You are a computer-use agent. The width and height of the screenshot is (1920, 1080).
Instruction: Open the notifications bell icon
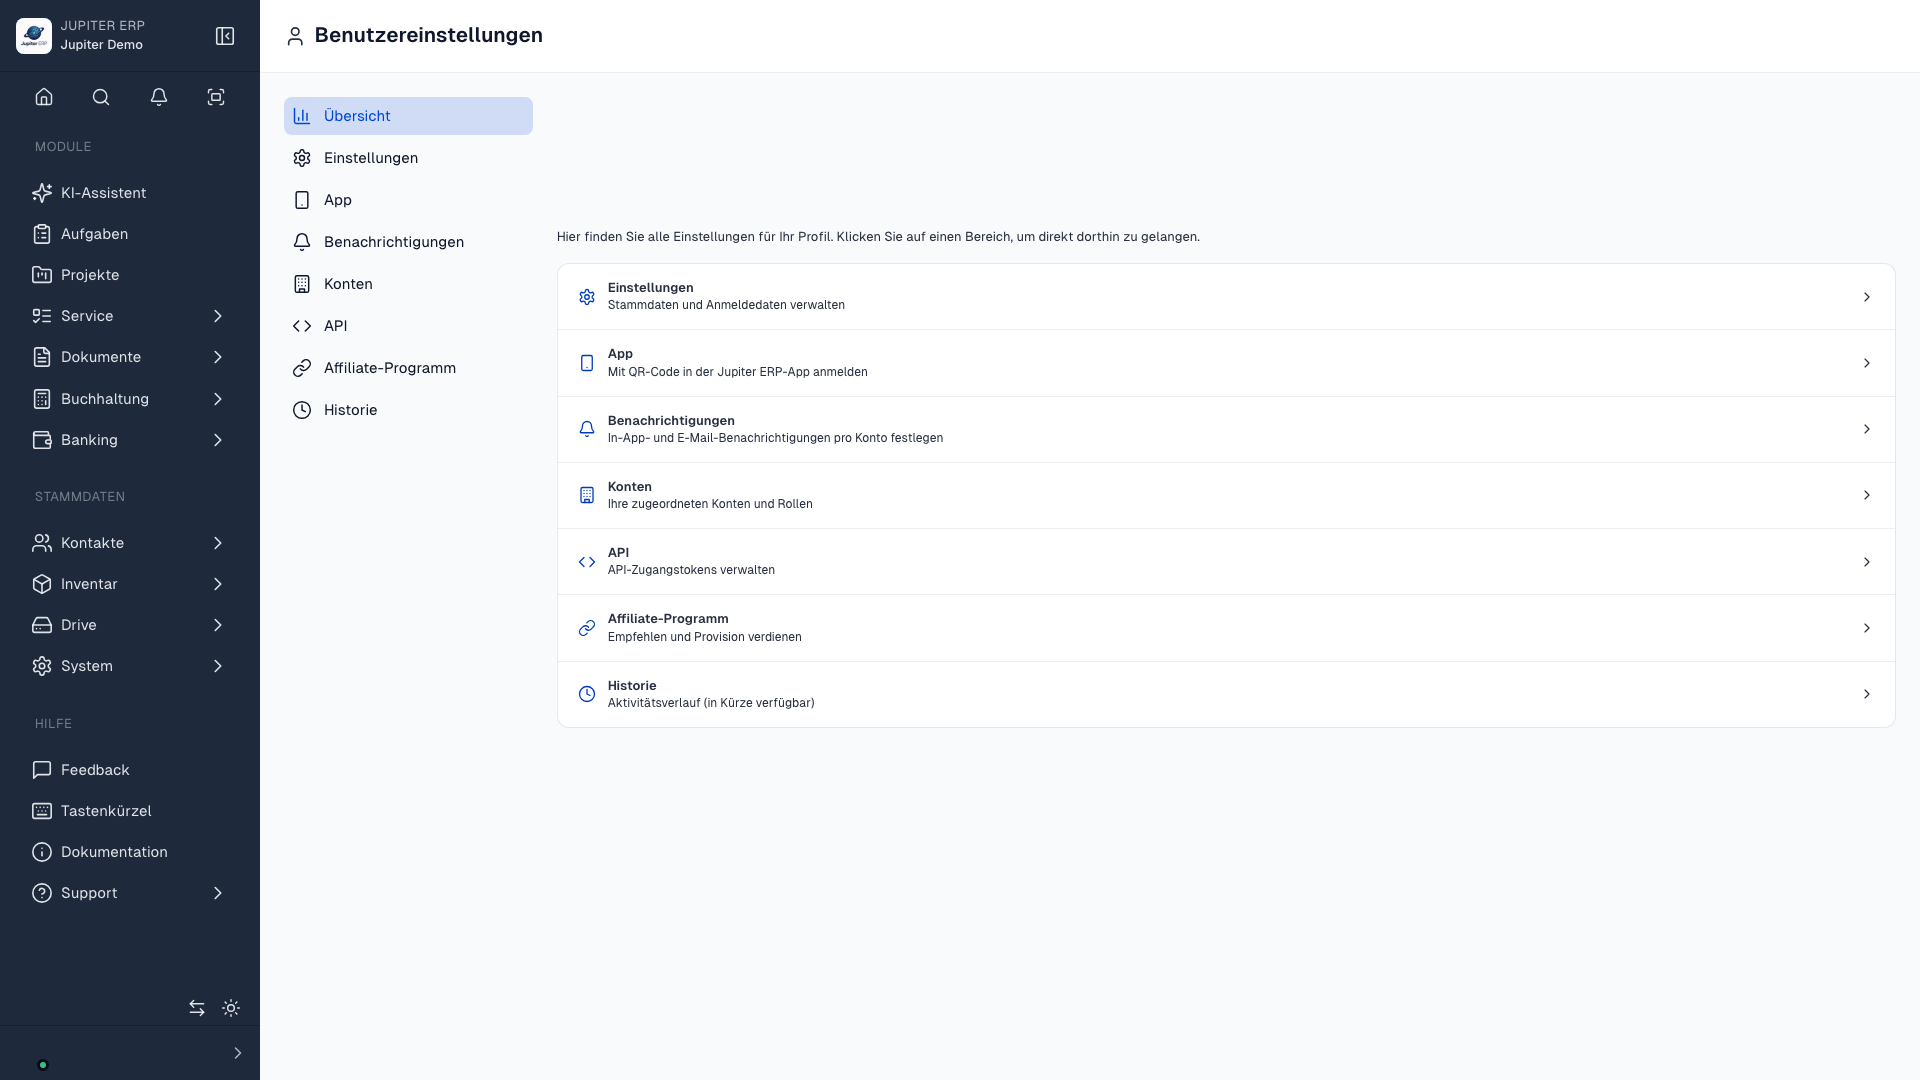point(159,97)
